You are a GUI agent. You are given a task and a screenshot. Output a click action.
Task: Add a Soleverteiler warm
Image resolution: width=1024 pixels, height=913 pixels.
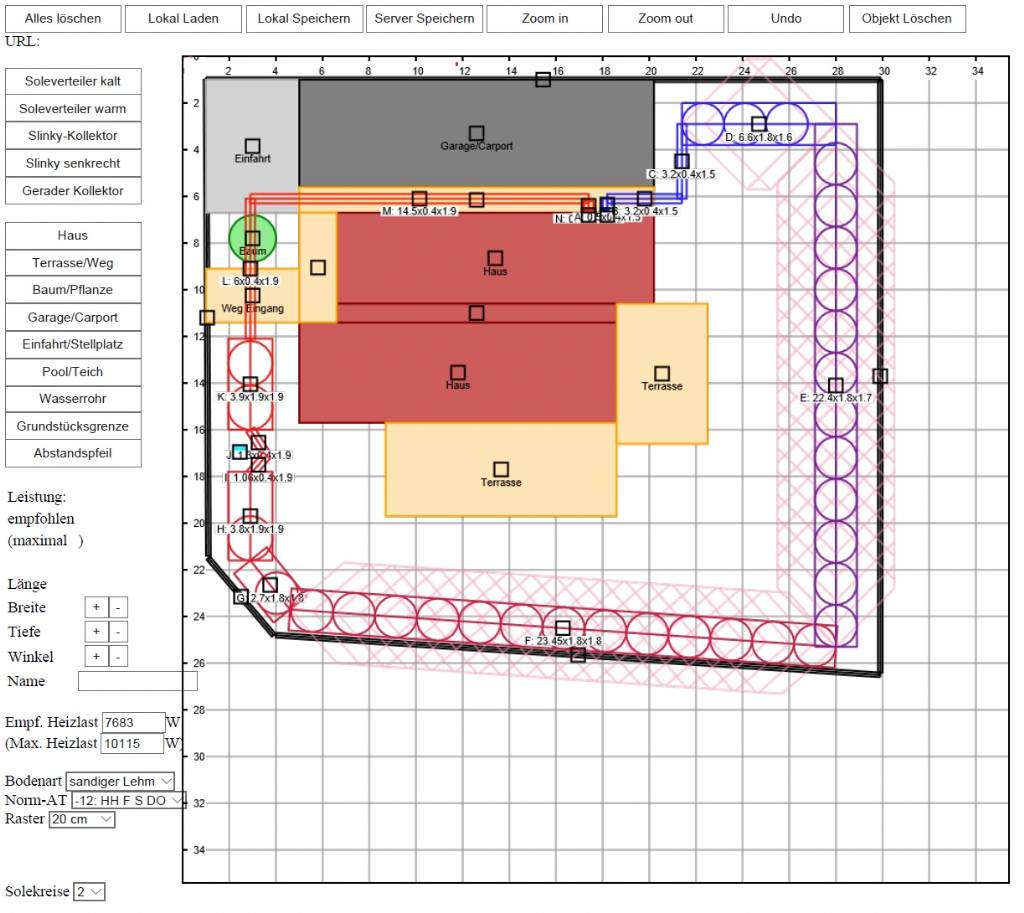73,109
